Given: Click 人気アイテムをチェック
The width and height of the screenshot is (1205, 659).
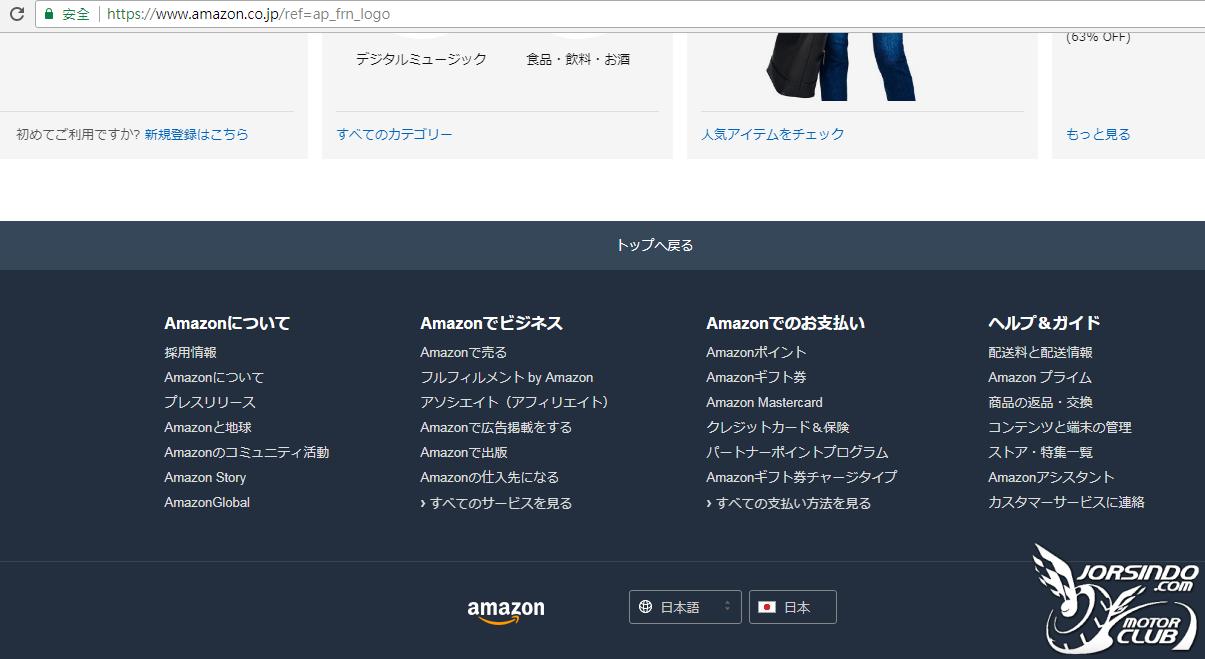Looking at the screenshot, I should [x=771, y=133].
